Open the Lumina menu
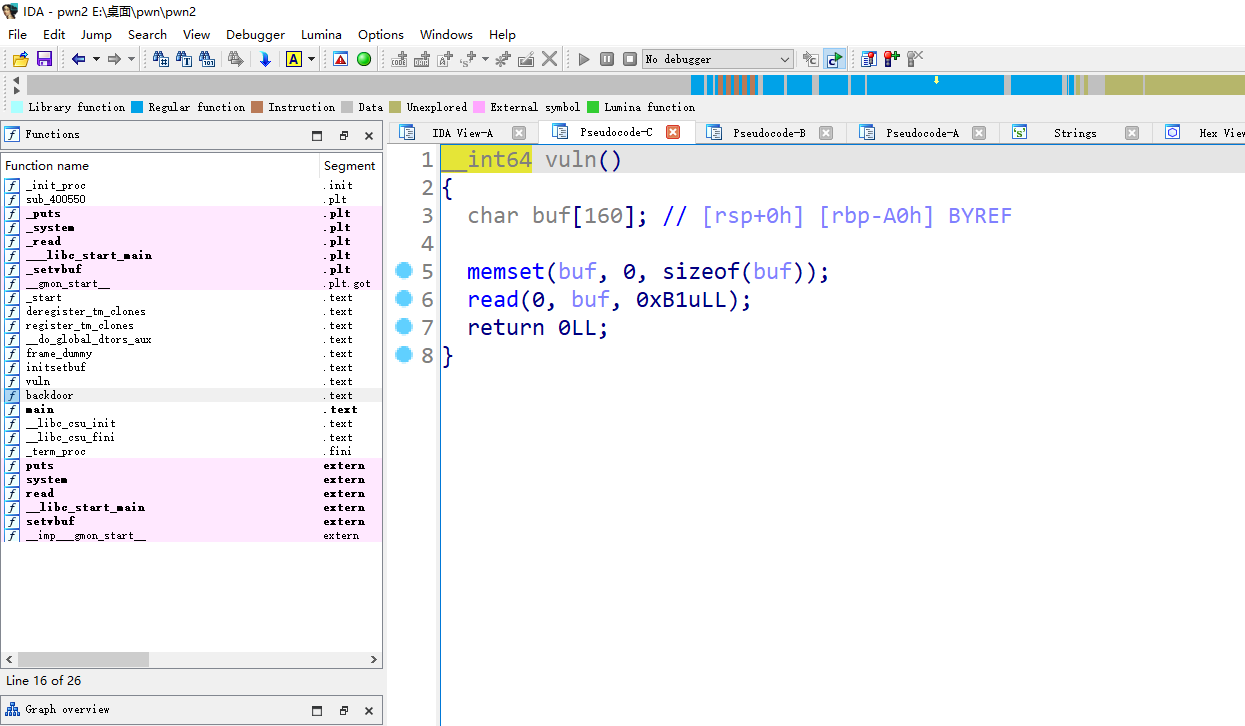Image resolution: width=1245 pixels, height=726 pixels. (x=321, y=34)
